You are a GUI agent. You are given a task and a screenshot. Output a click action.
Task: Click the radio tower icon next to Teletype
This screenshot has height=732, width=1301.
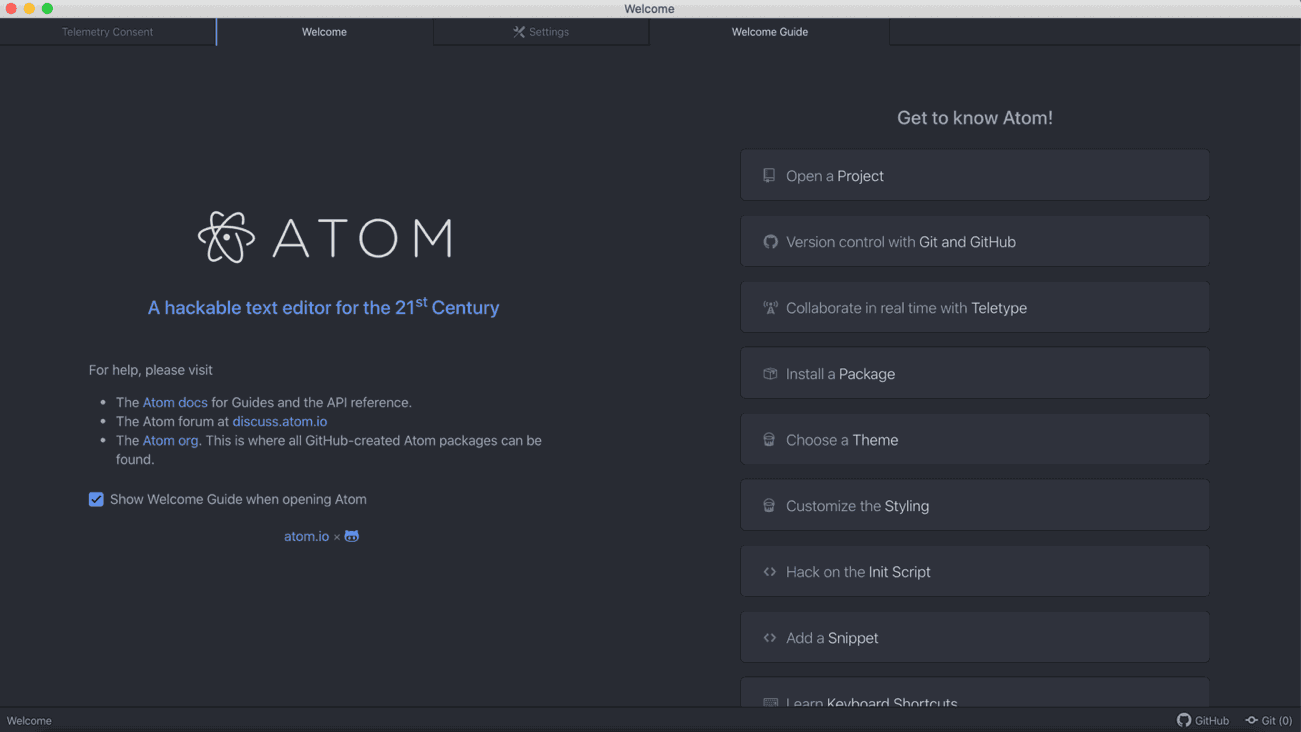pos(770,308)
